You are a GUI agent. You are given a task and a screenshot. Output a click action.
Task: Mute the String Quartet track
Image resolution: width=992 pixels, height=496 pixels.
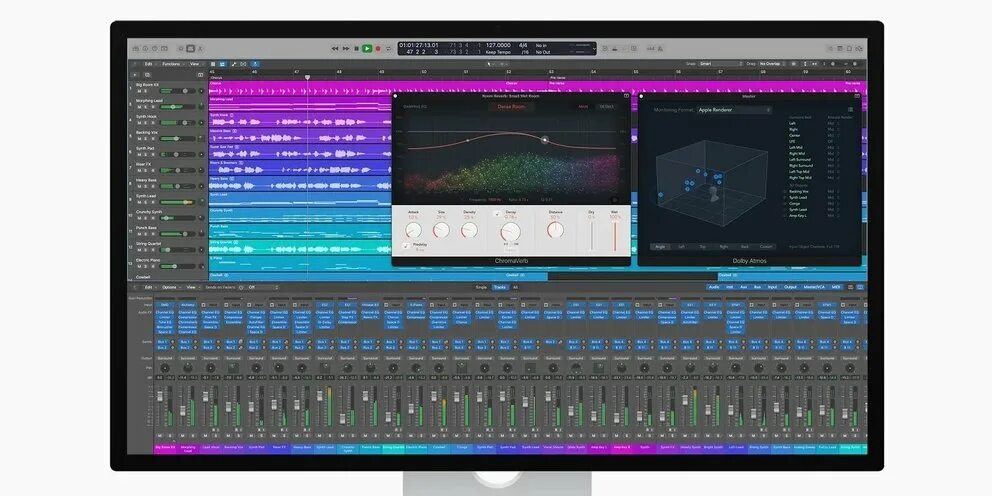[x=139, y=250]
